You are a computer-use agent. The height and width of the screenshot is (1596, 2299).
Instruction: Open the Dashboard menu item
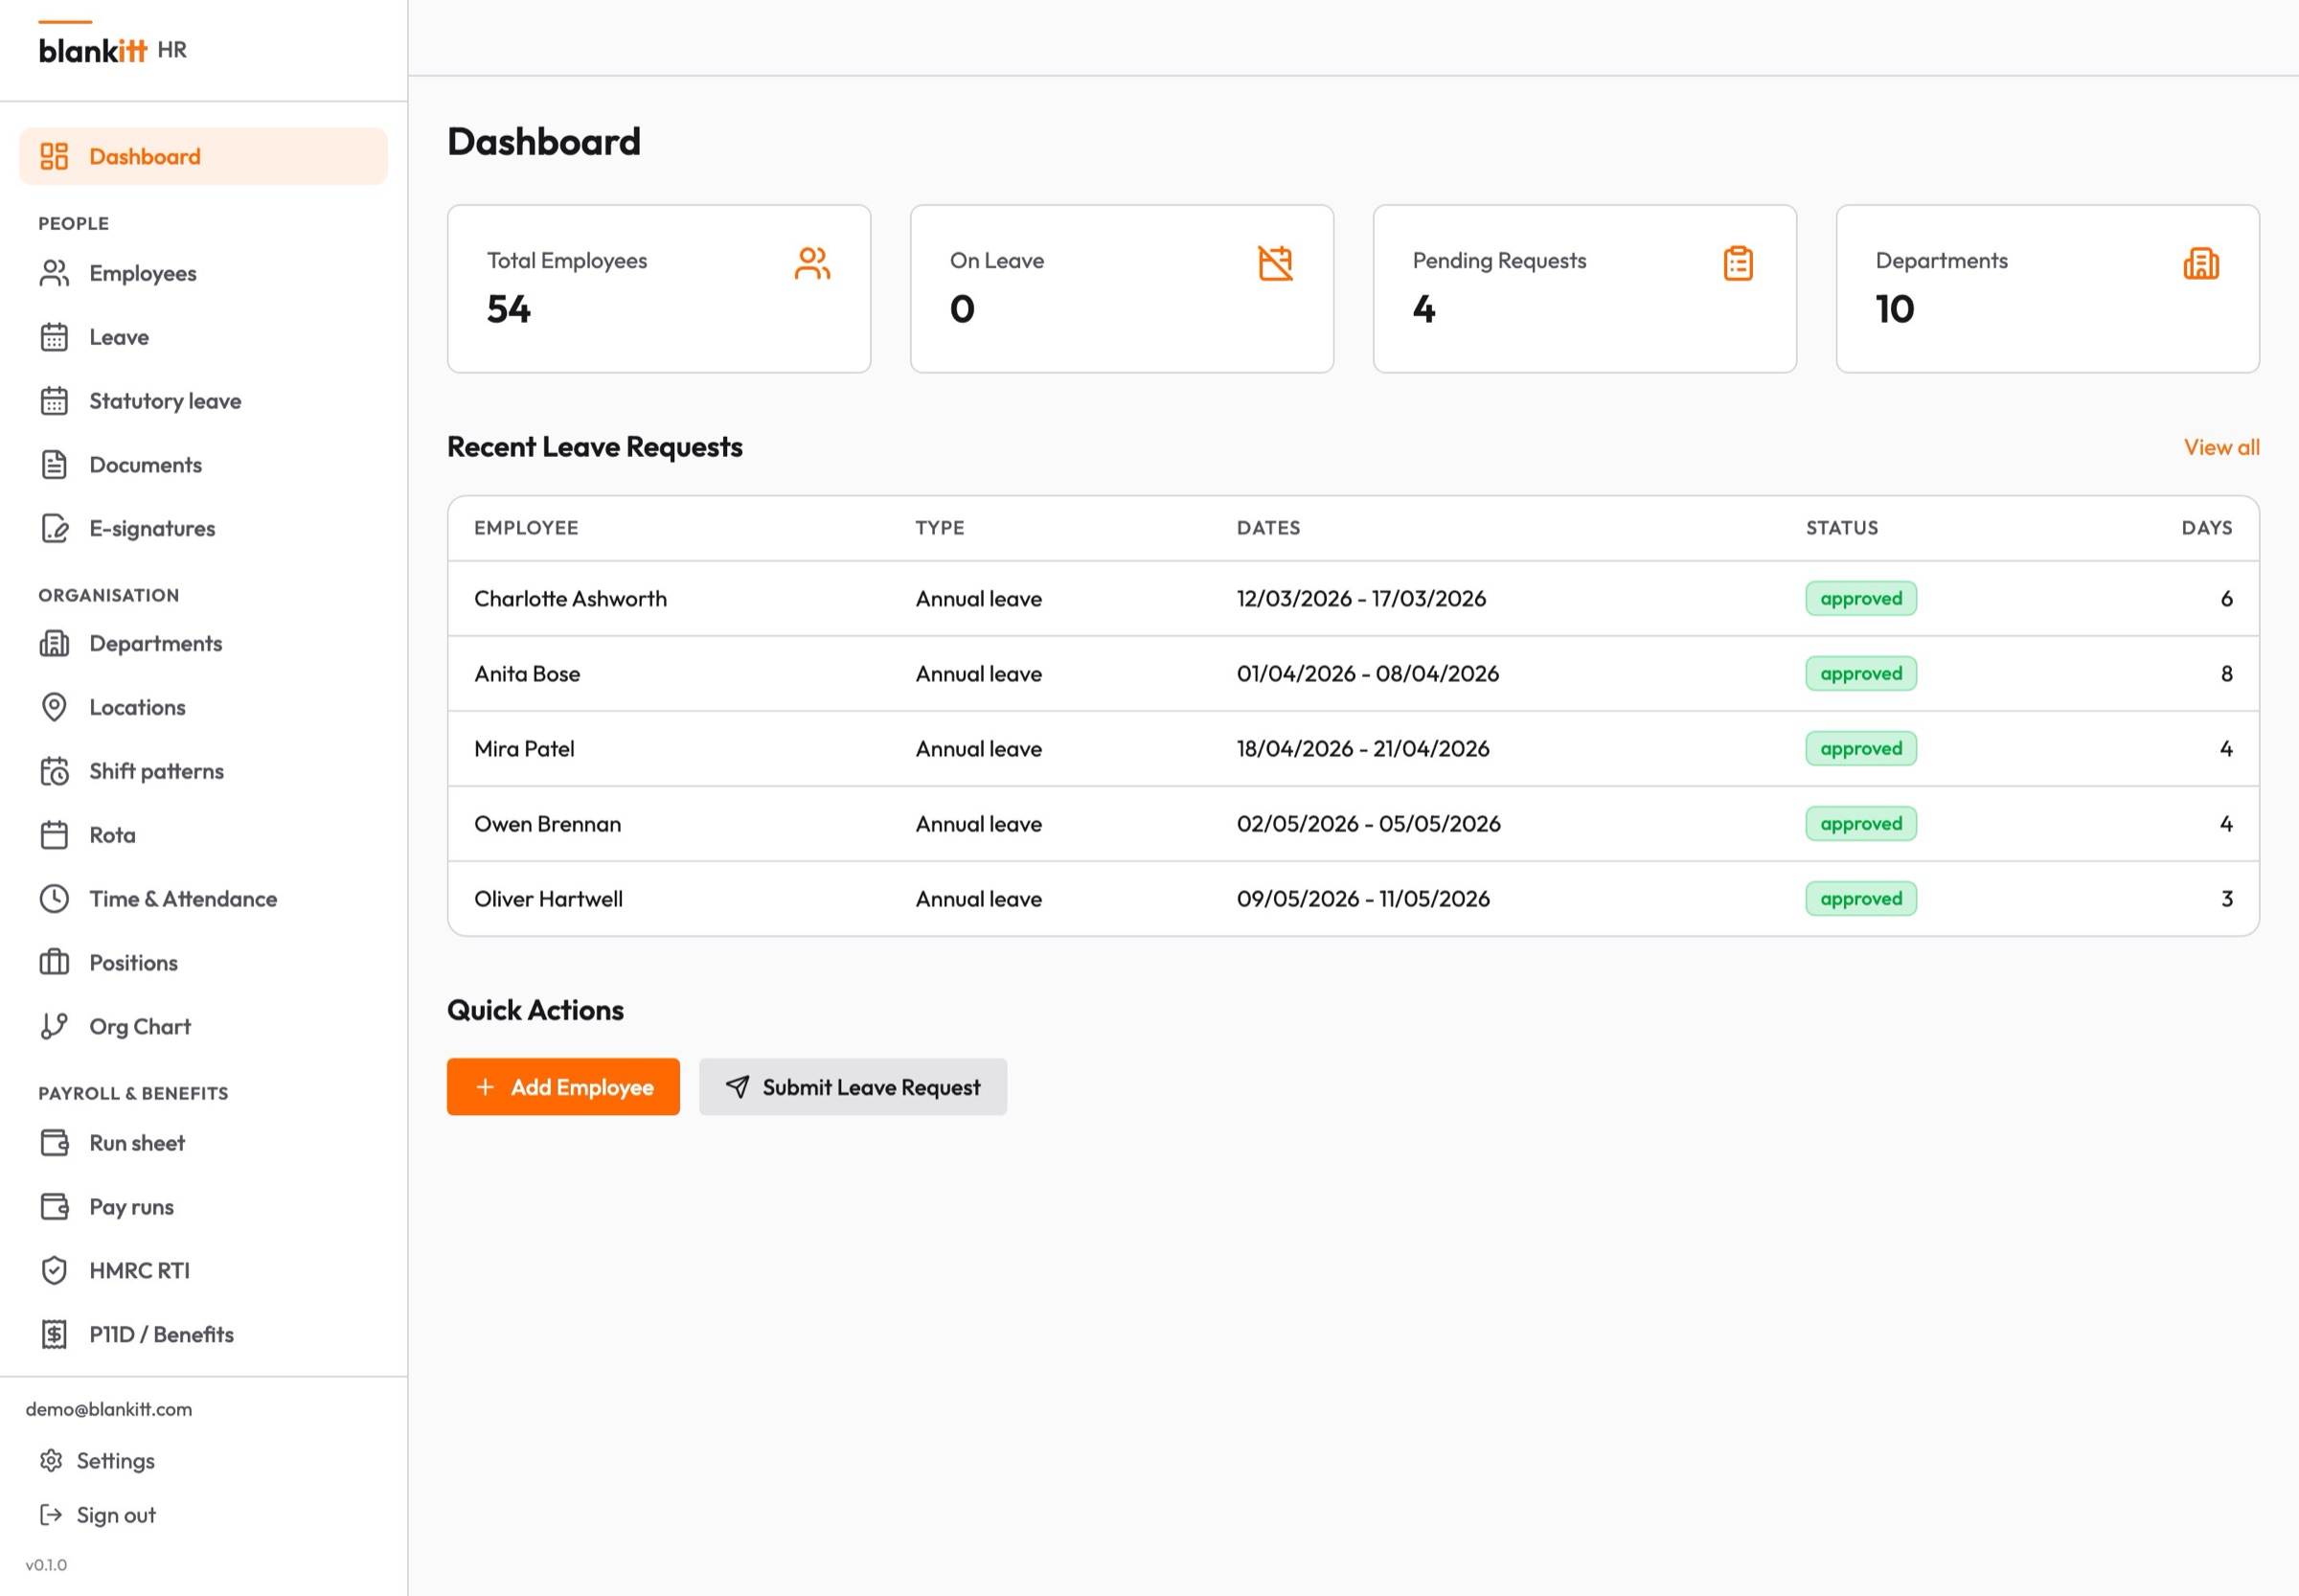click(x=203, y=156)
